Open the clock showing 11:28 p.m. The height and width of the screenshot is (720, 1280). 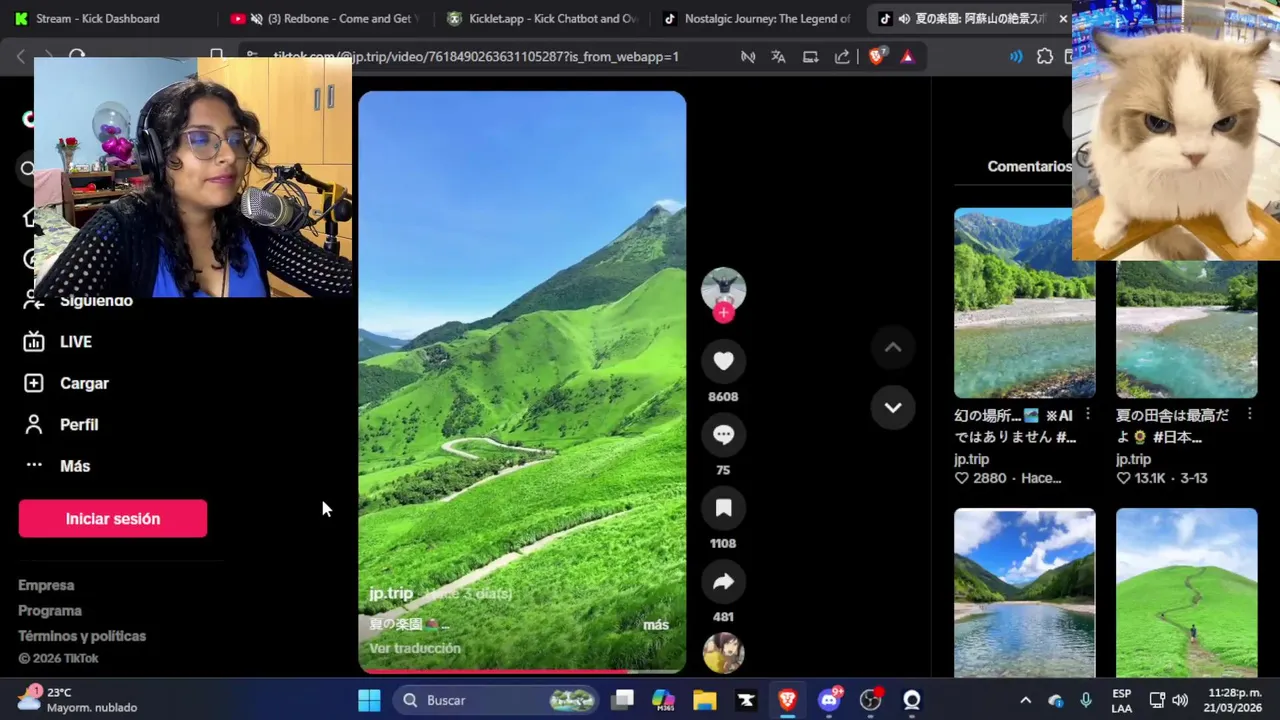pos(1234,700)
